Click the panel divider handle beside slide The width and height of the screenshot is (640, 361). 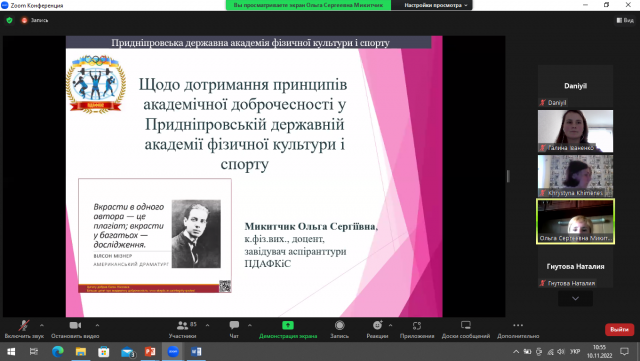click(508, 176)
